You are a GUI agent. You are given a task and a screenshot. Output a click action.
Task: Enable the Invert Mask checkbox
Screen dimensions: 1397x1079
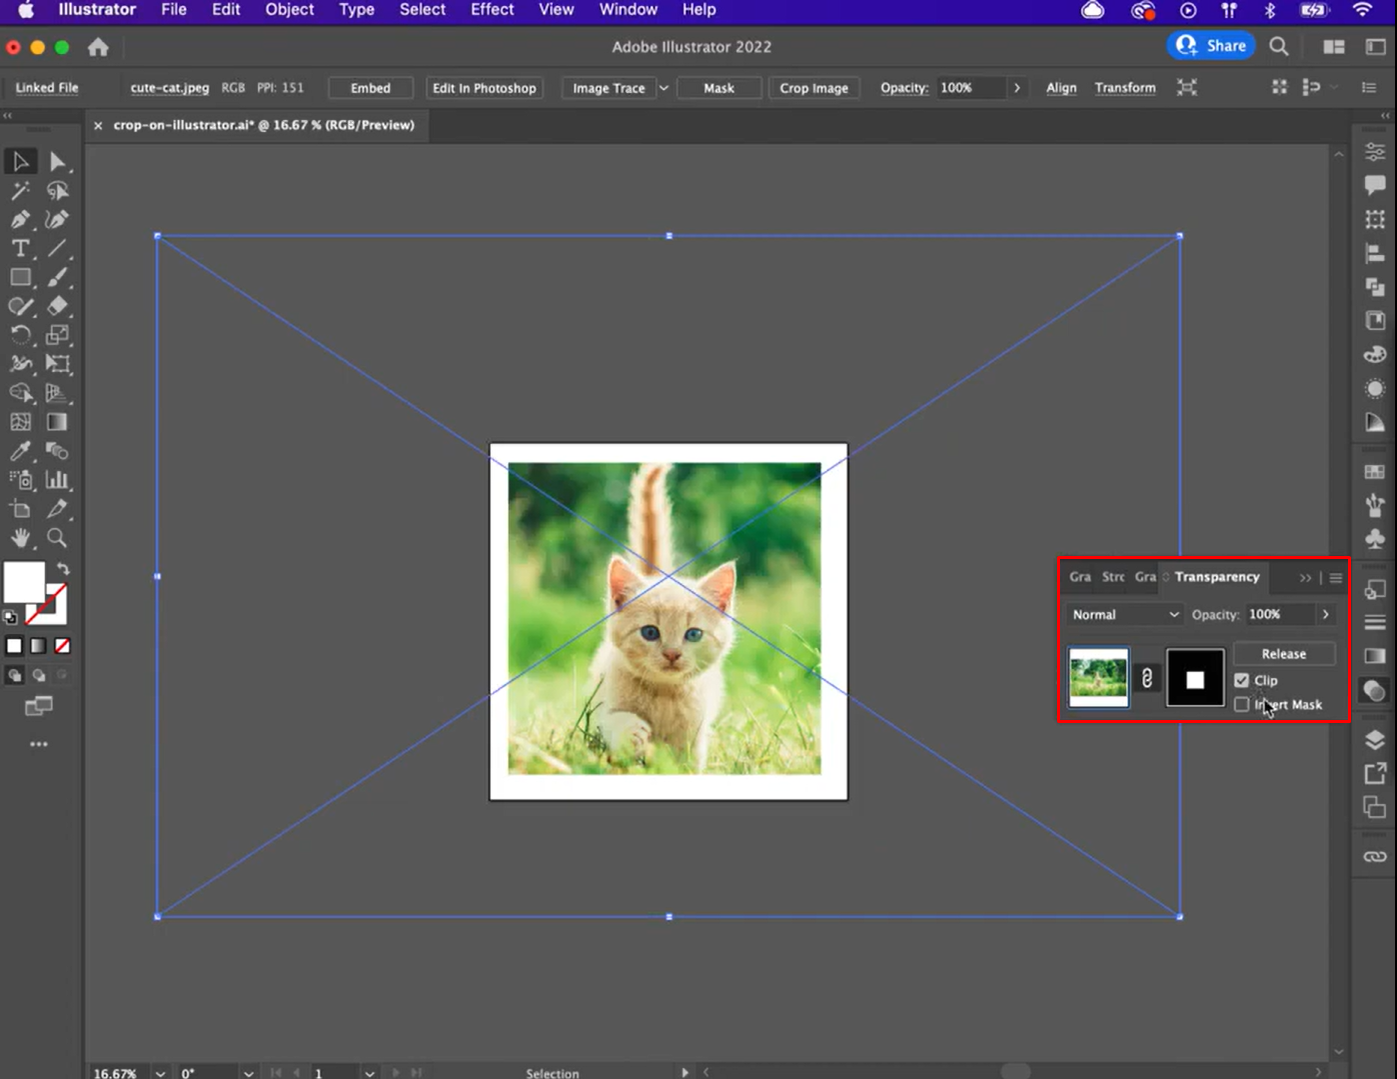point(1242,704)
